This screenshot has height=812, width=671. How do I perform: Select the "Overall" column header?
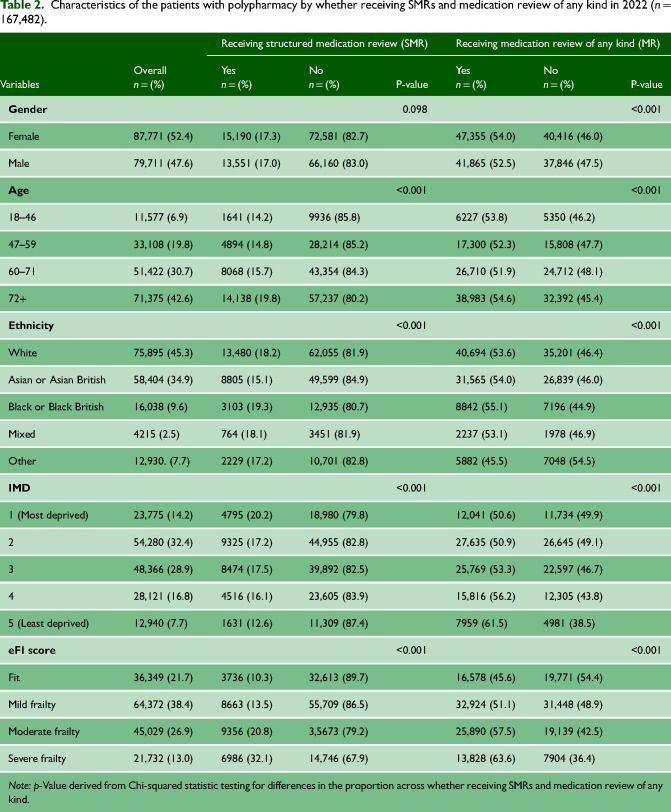point(150,71)
